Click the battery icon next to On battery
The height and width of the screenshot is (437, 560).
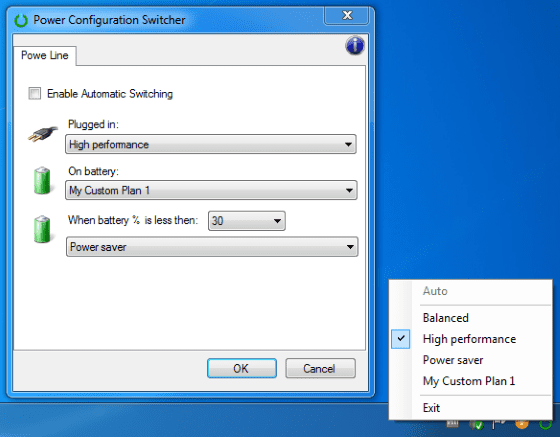click(x=42, y=180)
